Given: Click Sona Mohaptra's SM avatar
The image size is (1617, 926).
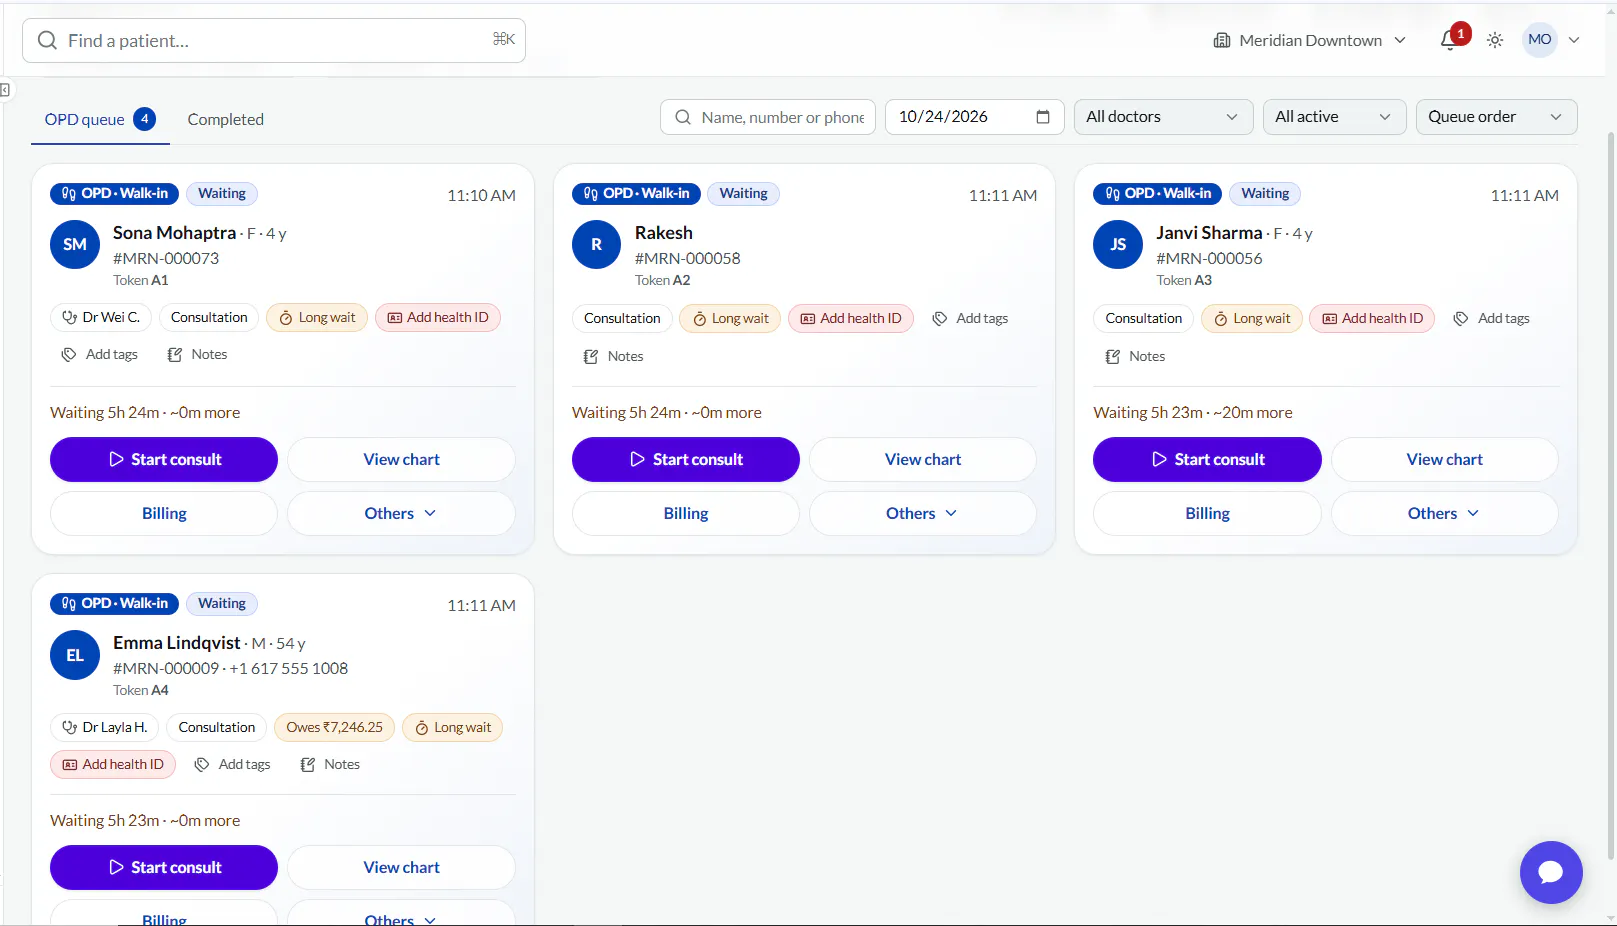Looking at the screenshot, I should (x=75, y=245).
